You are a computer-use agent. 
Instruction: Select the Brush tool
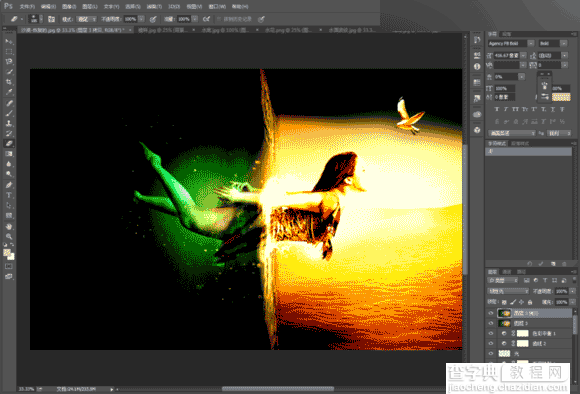[9, 113]
